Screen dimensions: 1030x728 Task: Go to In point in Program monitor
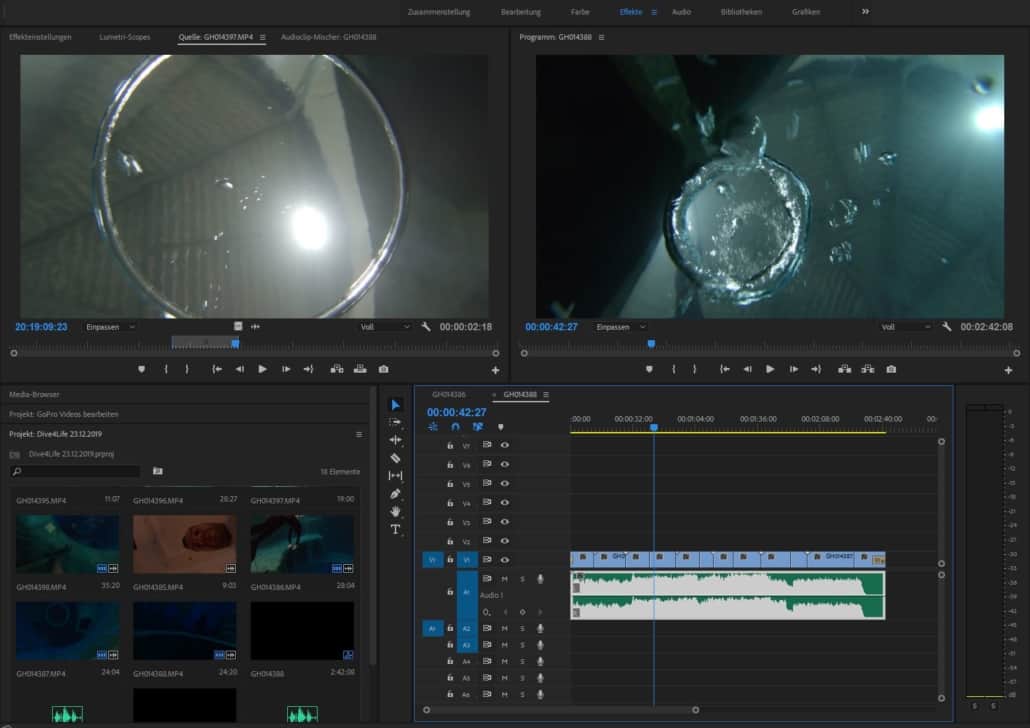[724, 369]
